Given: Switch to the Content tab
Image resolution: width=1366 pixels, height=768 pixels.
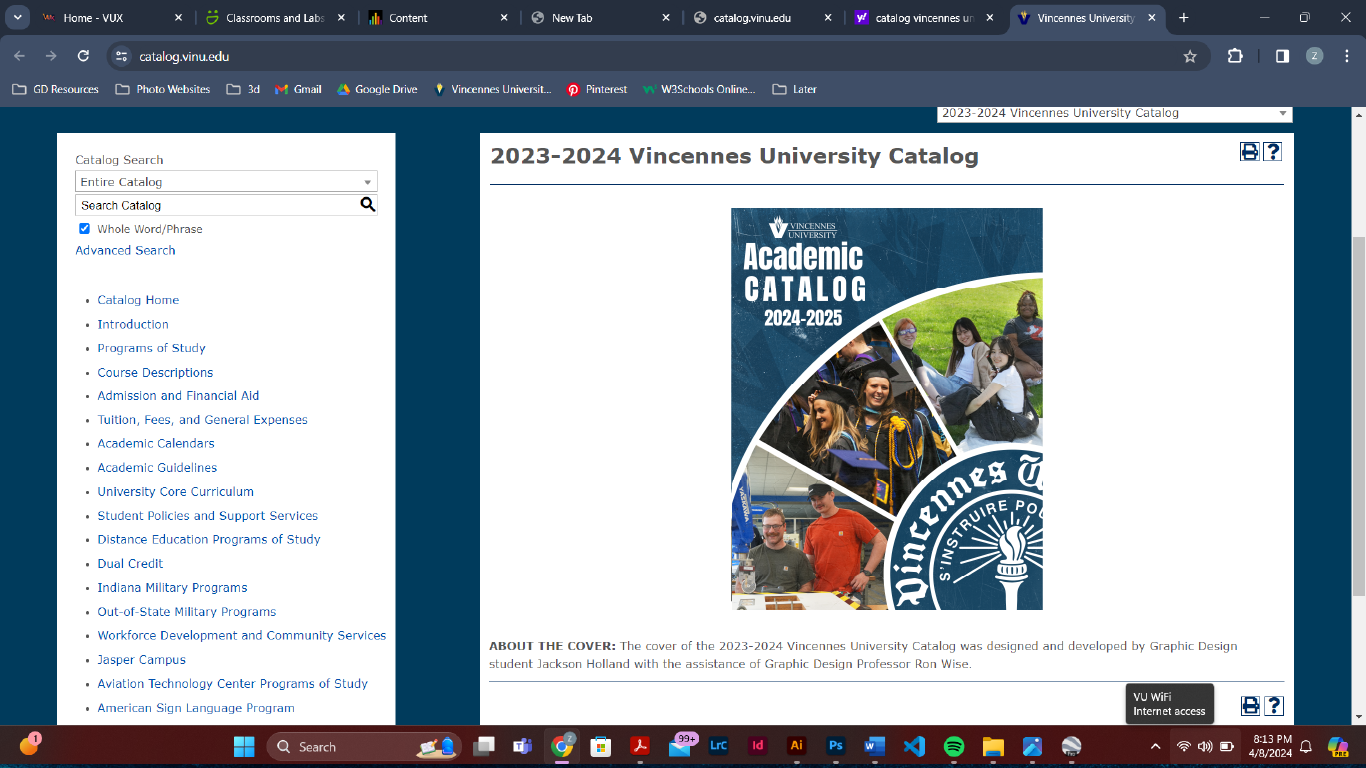Looking at the screenshot, I should pyautogui.click(x=440, y=18).
